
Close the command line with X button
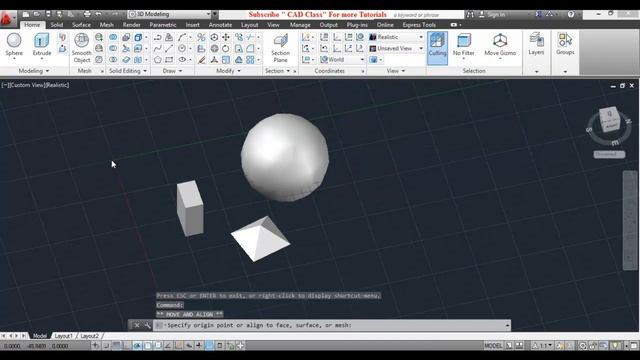pos(137,325)
